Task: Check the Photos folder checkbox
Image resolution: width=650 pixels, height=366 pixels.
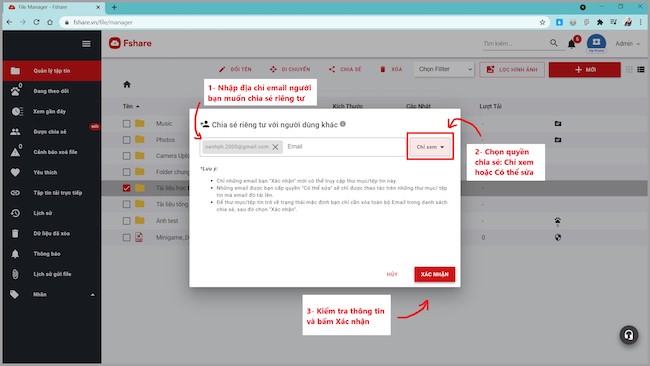Action: point(126,140)
